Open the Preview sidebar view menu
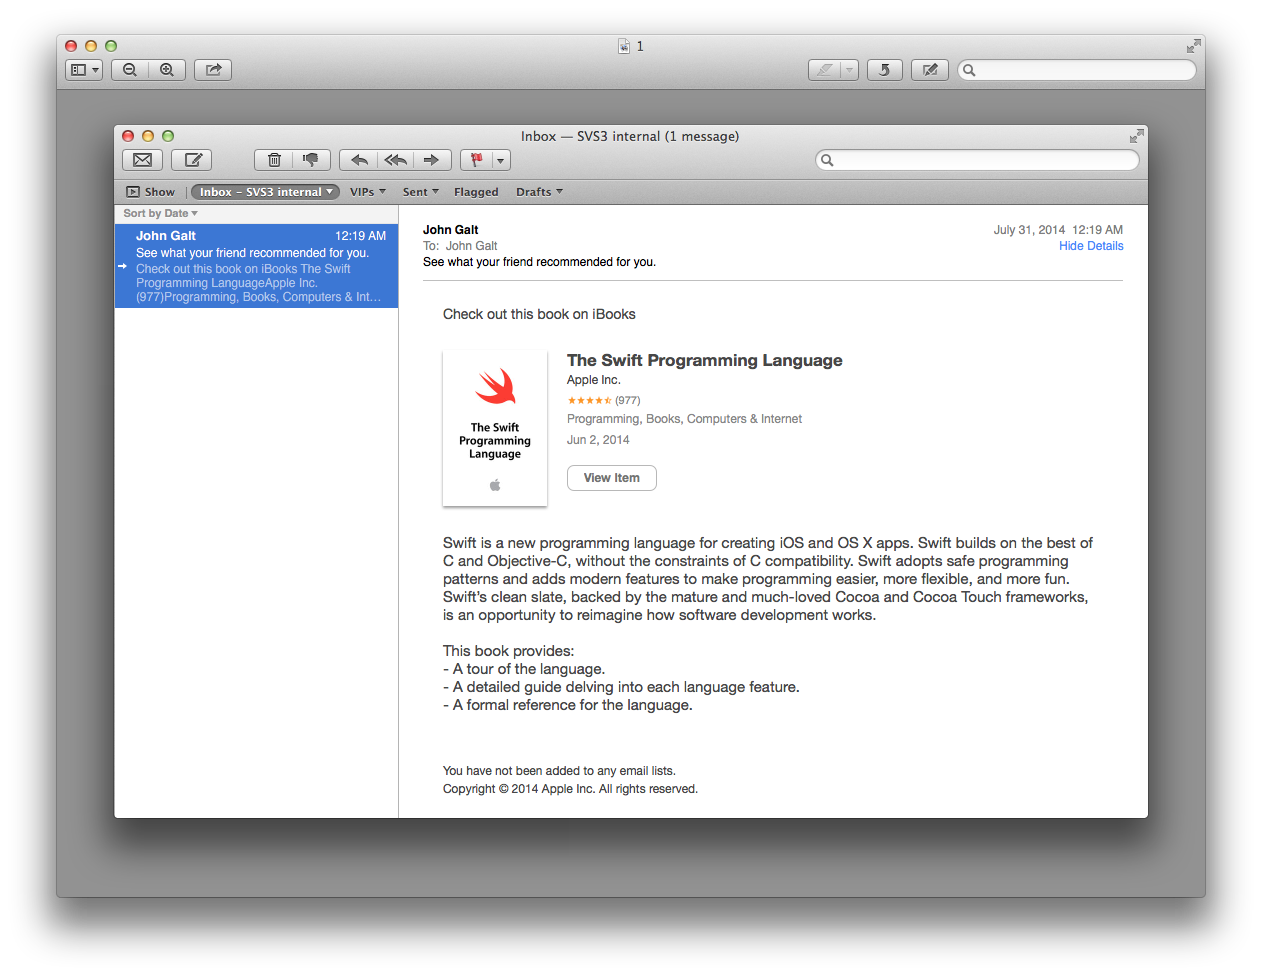This screenshot has height=976, width=1262. 84,70
